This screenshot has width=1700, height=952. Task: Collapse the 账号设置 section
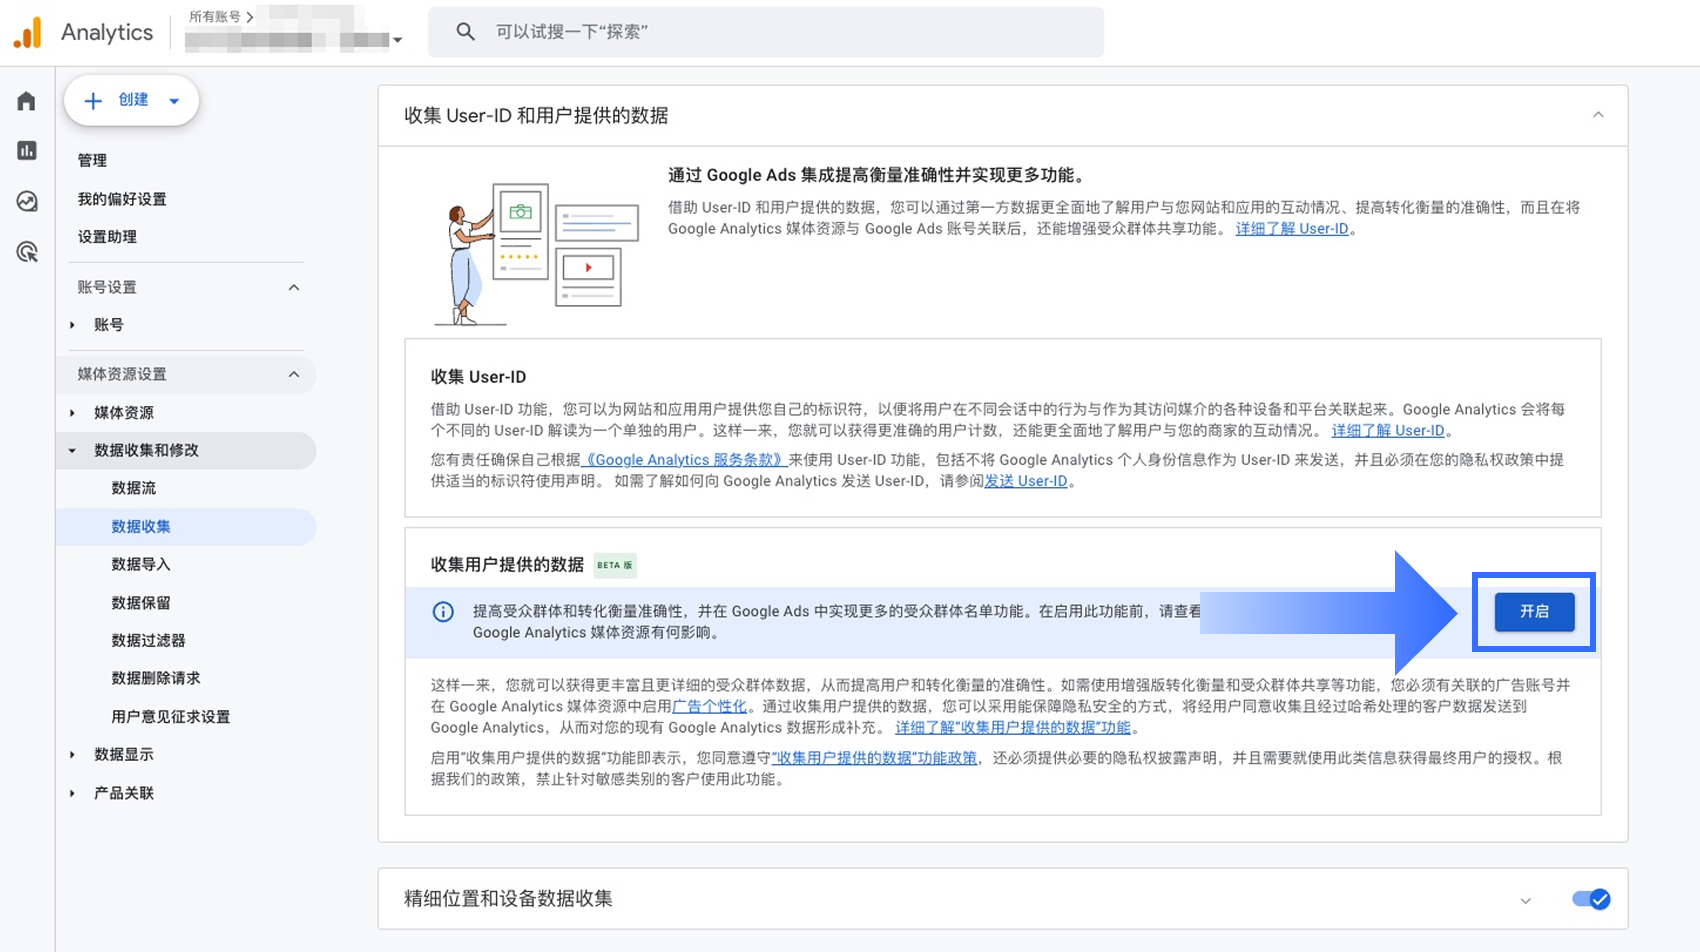294,288
